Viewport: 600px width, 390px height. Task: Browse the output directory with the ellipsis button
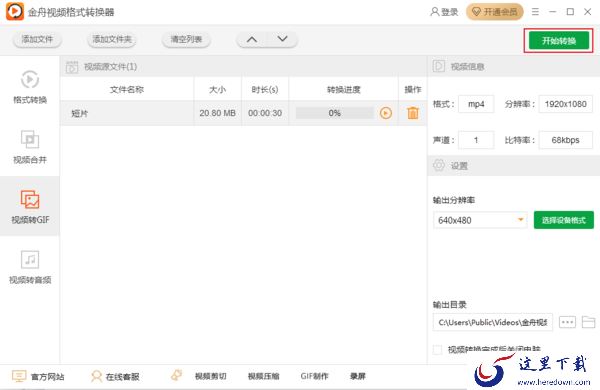click(x=567, y=322)
